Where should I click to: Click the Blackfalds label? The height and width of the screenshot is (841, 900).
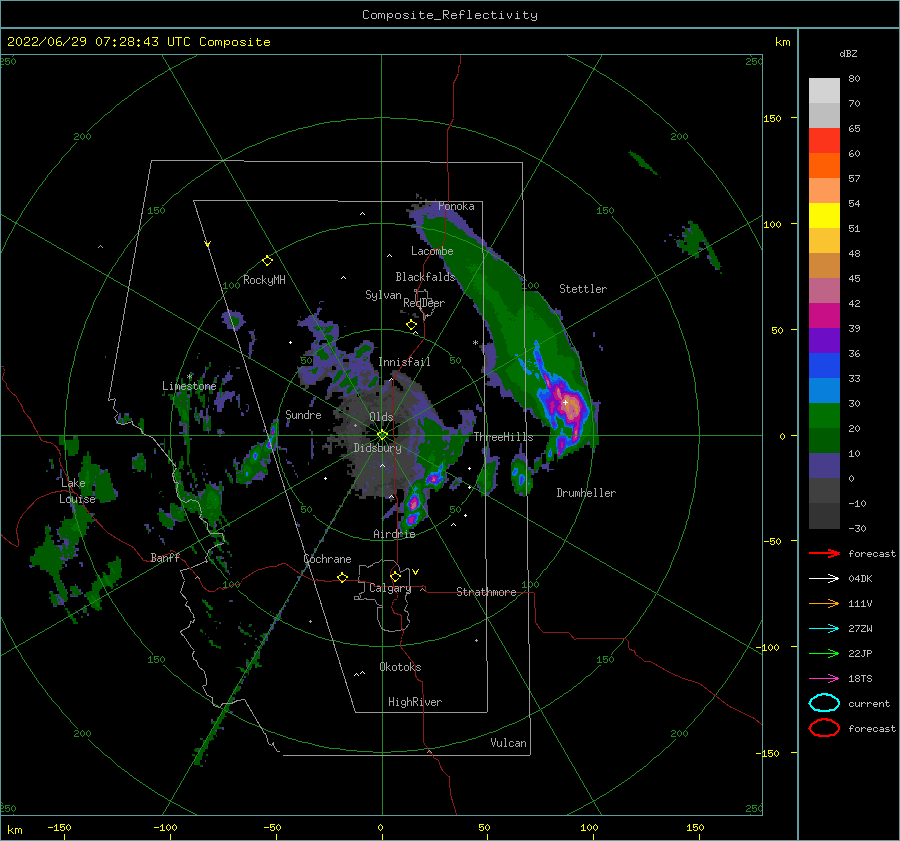point(425,277)
